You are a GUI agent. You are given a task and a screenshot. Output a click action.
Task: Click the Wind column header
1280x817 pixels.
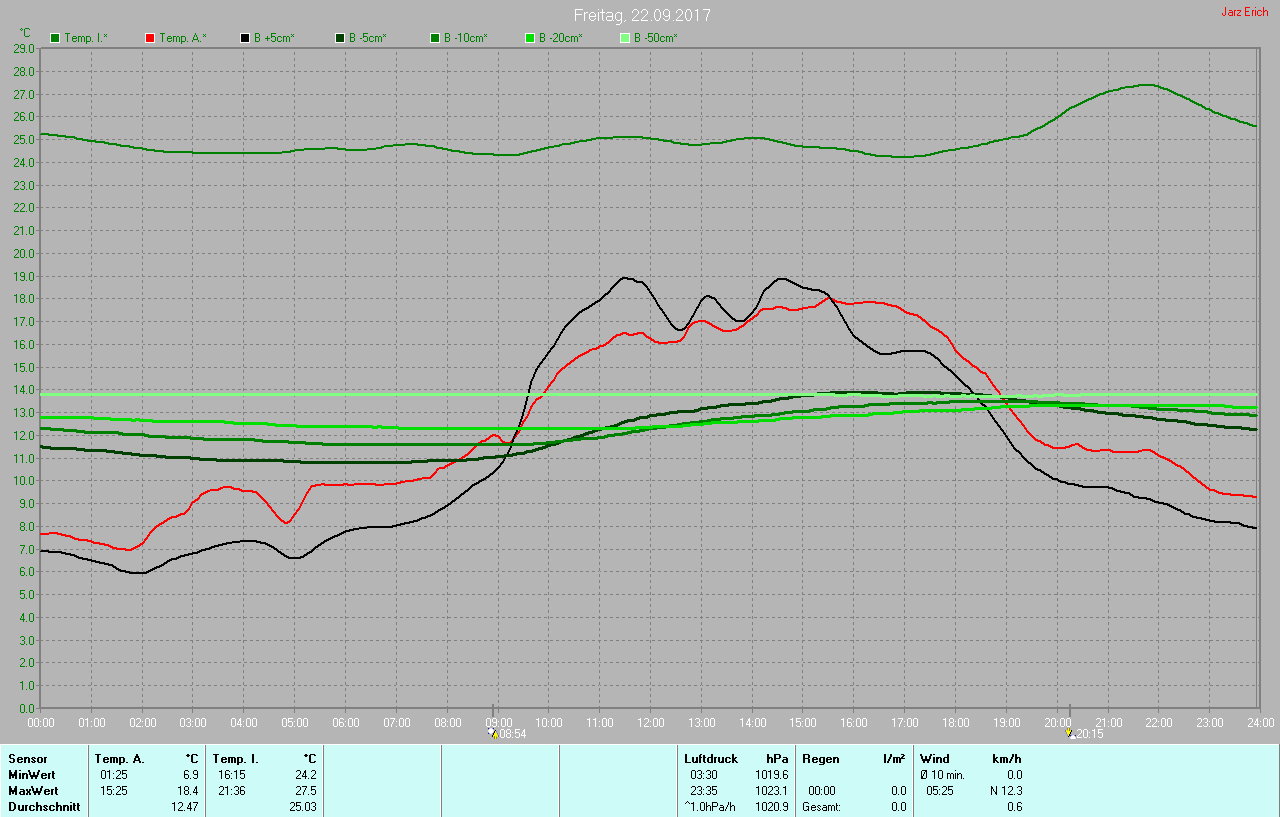(935, 759)
